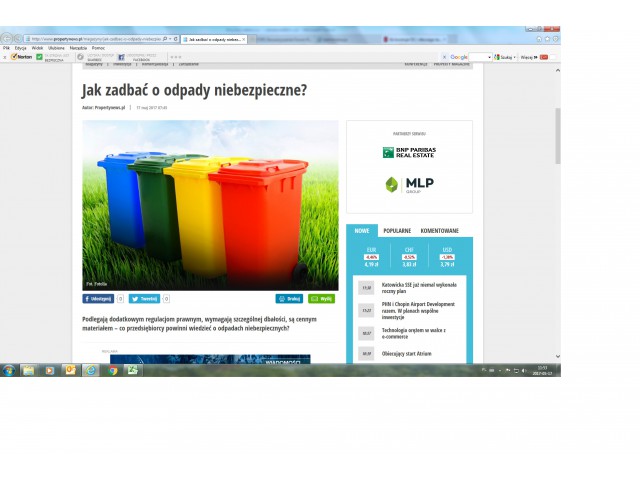Open the MLP Group partner logo

[409, 184]
